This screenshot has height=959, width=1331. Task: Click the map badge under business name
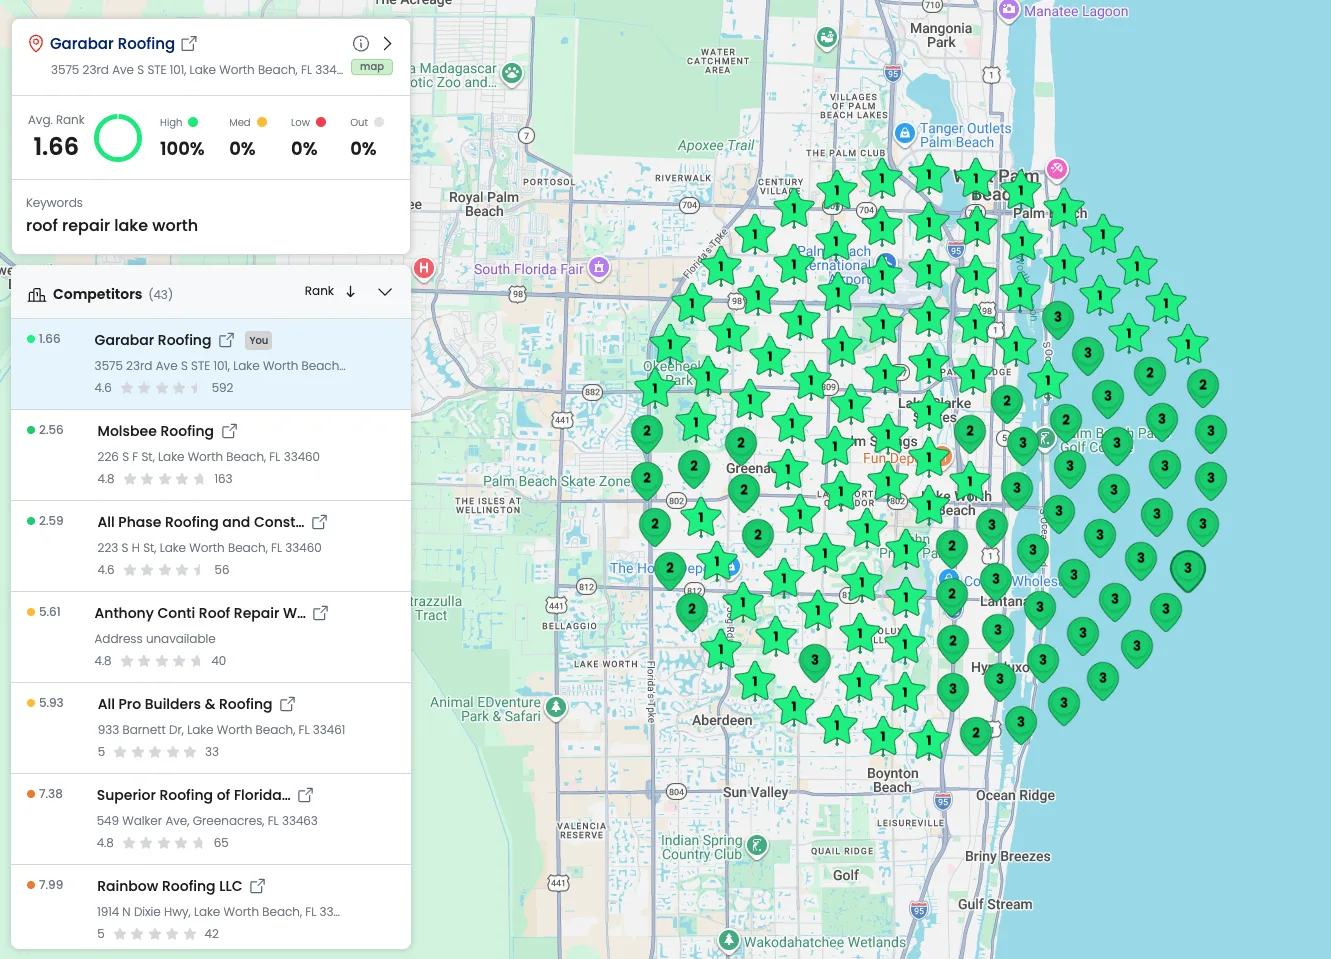pos(372,67)
